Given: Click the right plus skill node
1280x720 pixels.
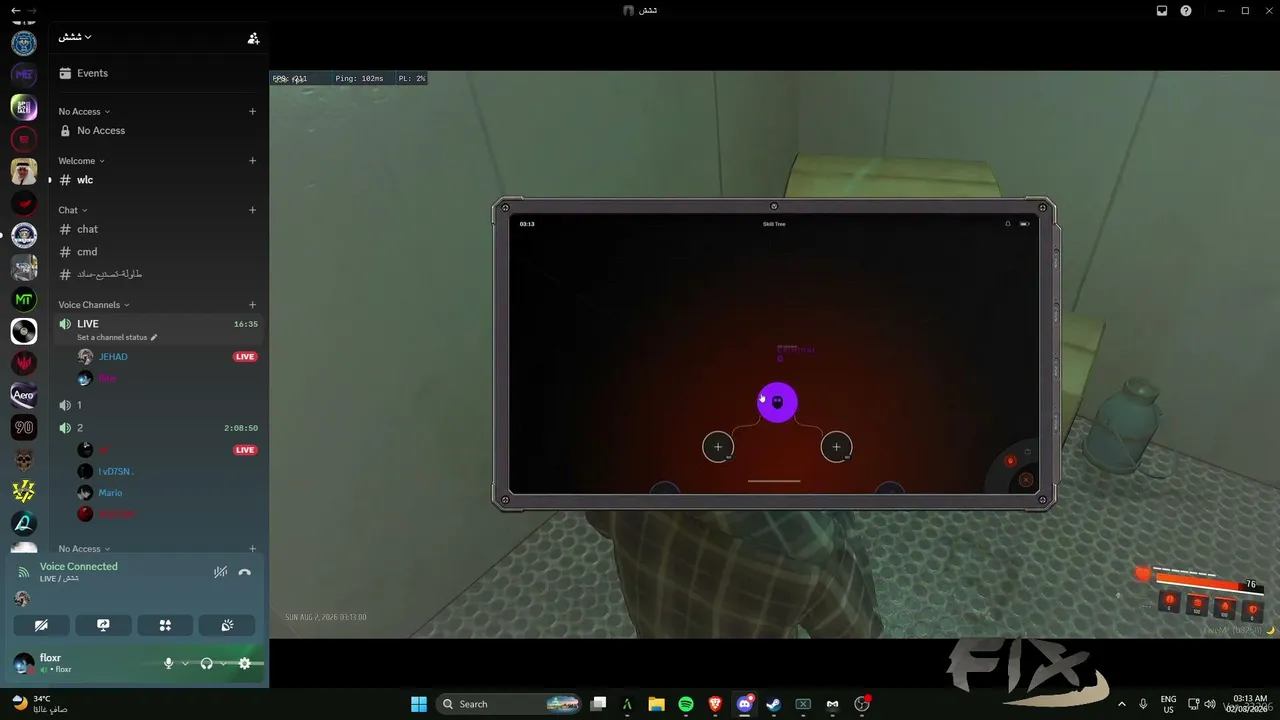Looking at the screenshot, I should pyautogui.click(x=836, y=447).
